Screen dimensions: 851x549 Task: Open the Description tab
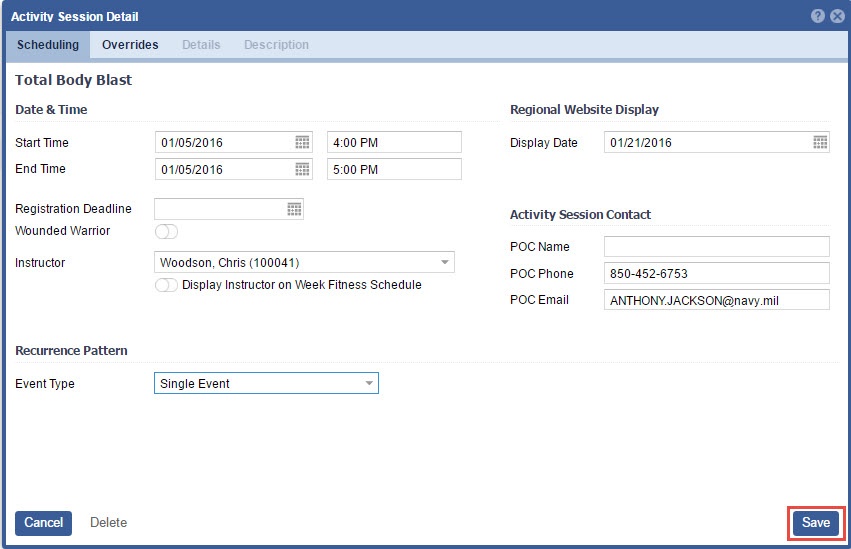pos(276,45)
